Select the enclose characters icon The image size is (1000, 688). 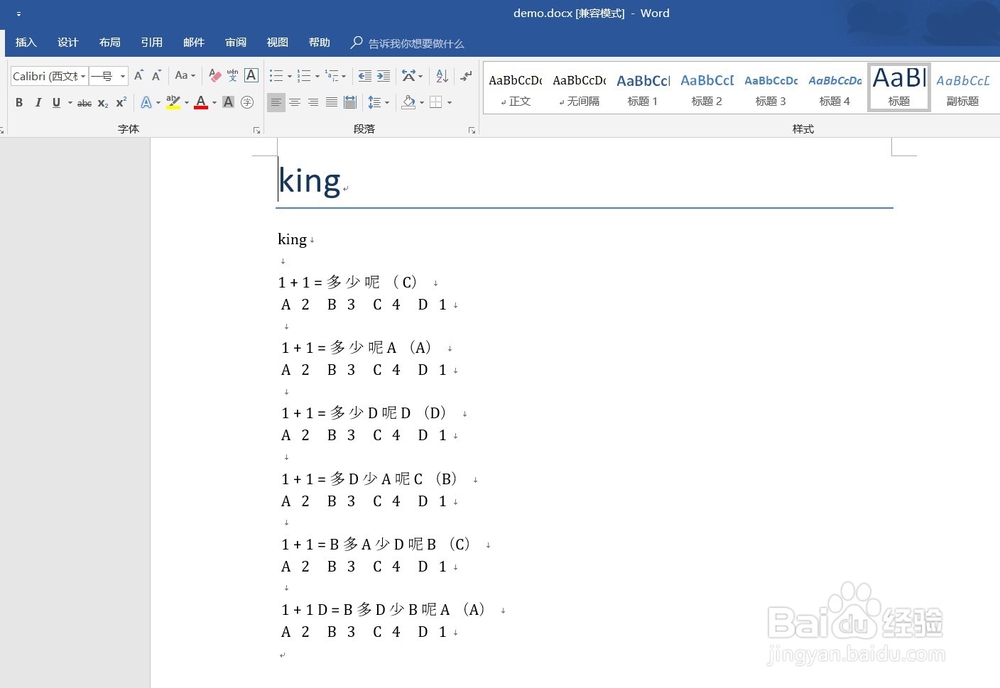coord(247,102)
